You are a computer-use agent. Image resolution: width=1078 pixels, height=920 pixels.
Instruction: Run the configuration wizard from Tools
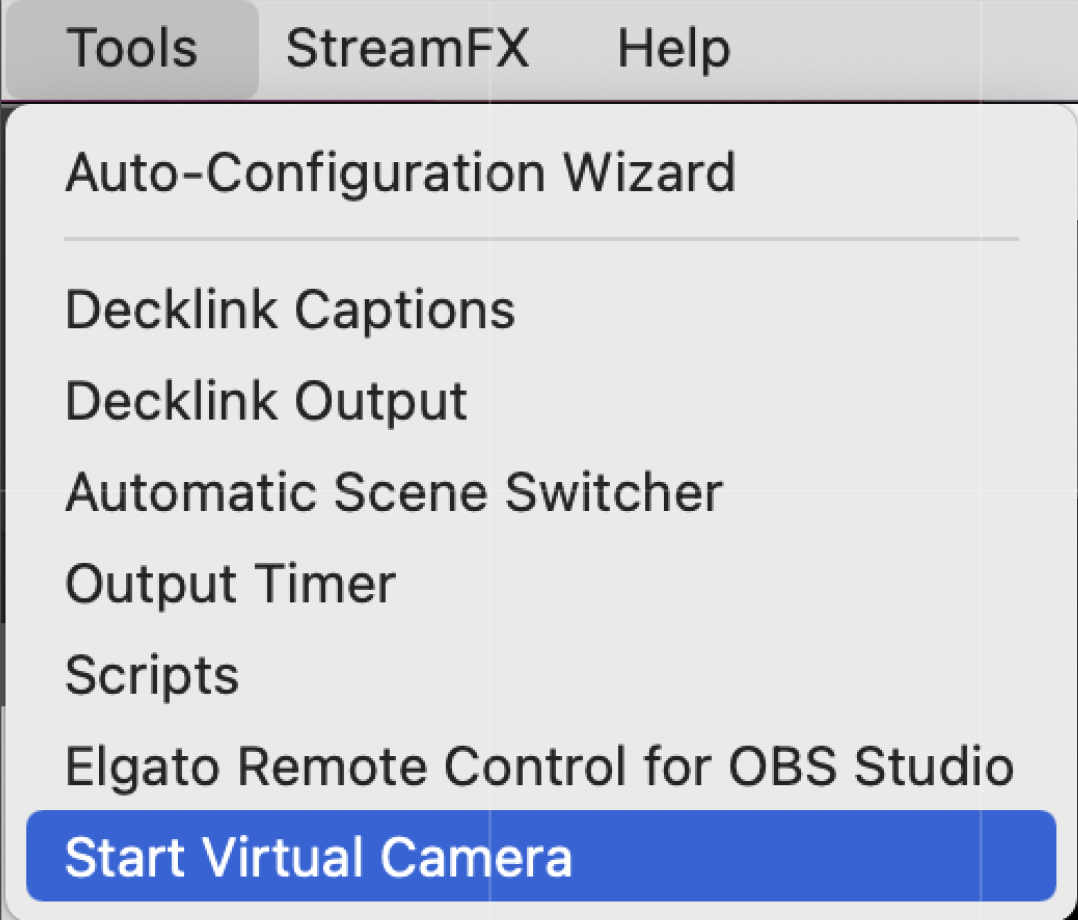pos(399,171)
